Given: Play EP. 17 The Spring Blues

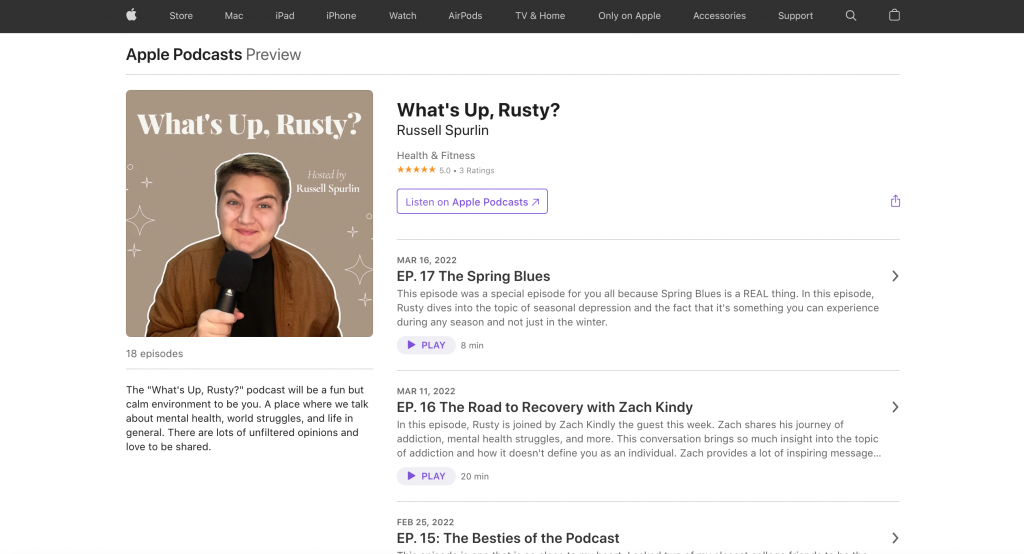Looking at the screenshot, I should (426, 345).
